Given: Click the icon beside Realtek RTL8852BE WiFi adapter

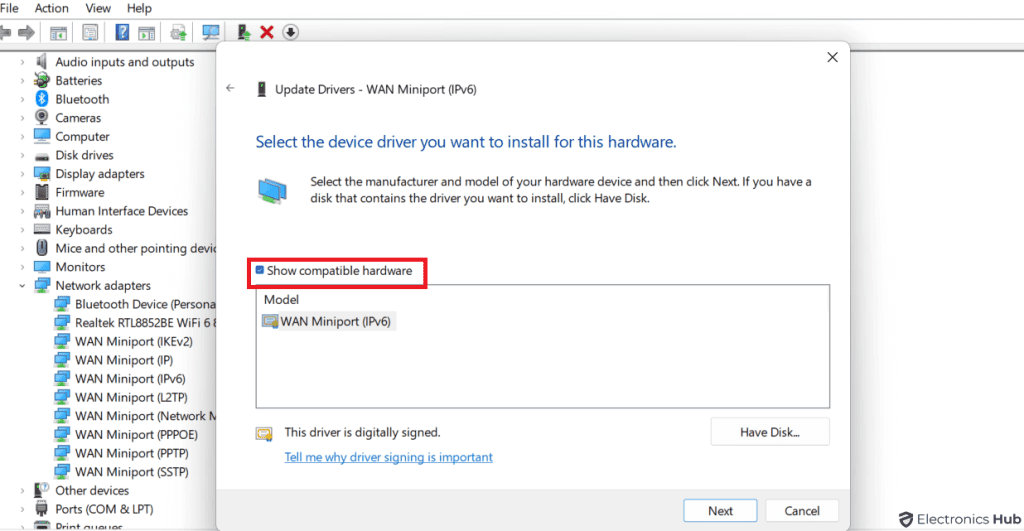Looking at the screenshot, I should [62, 322].
